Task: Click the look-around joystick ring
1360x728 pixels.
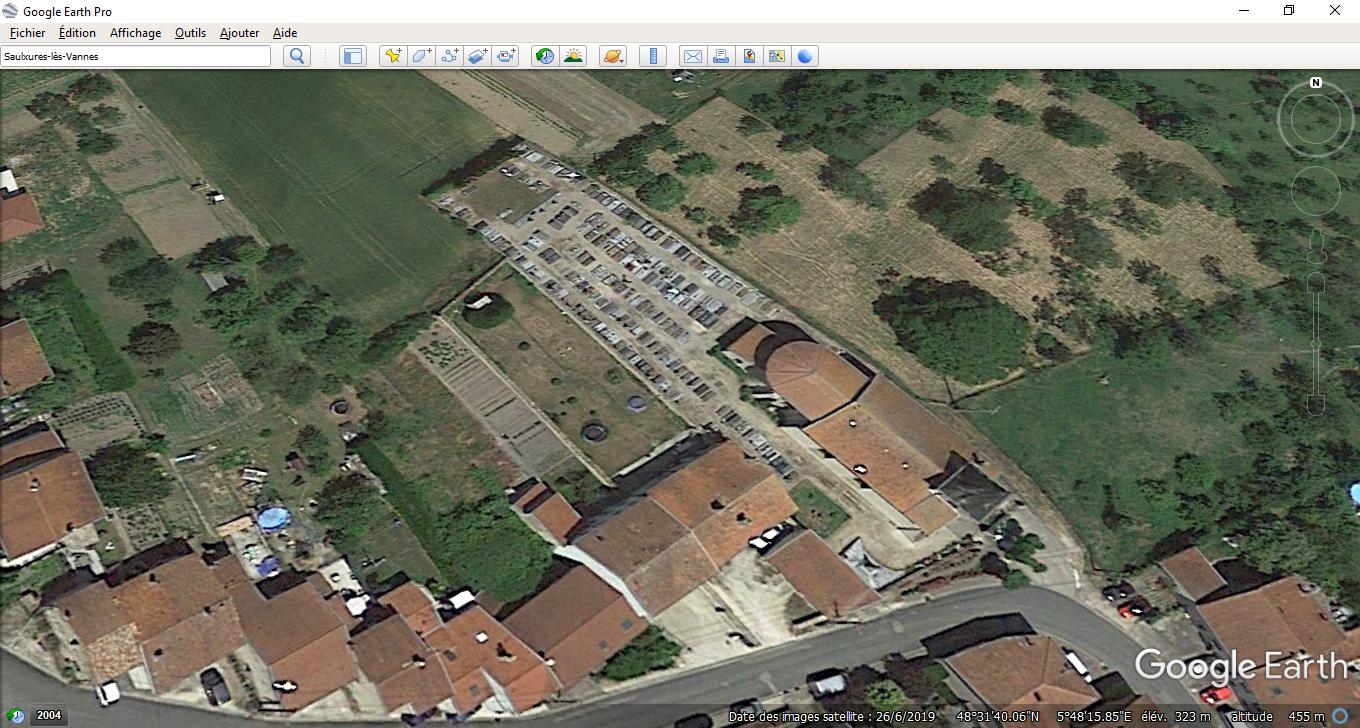Action: [1316, 119]
